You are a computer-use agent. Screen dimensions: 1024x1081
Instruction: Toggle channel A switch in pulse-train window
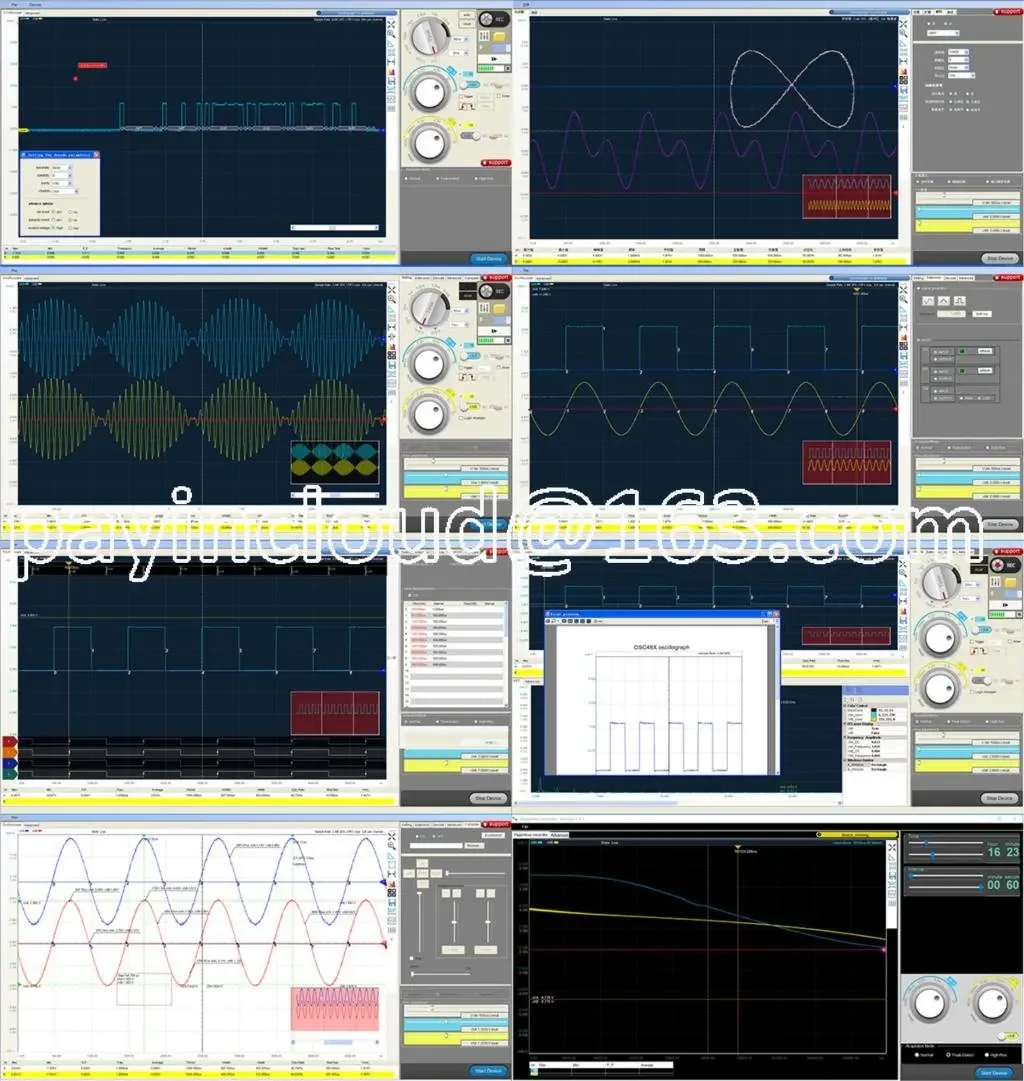470,84
